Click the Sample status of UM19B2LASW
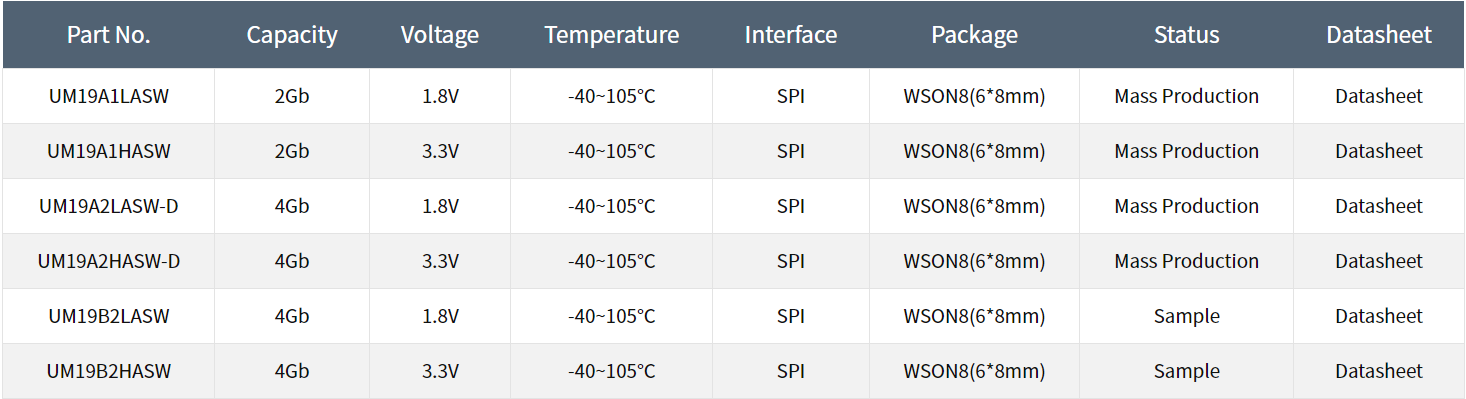 pos(1187,316)
